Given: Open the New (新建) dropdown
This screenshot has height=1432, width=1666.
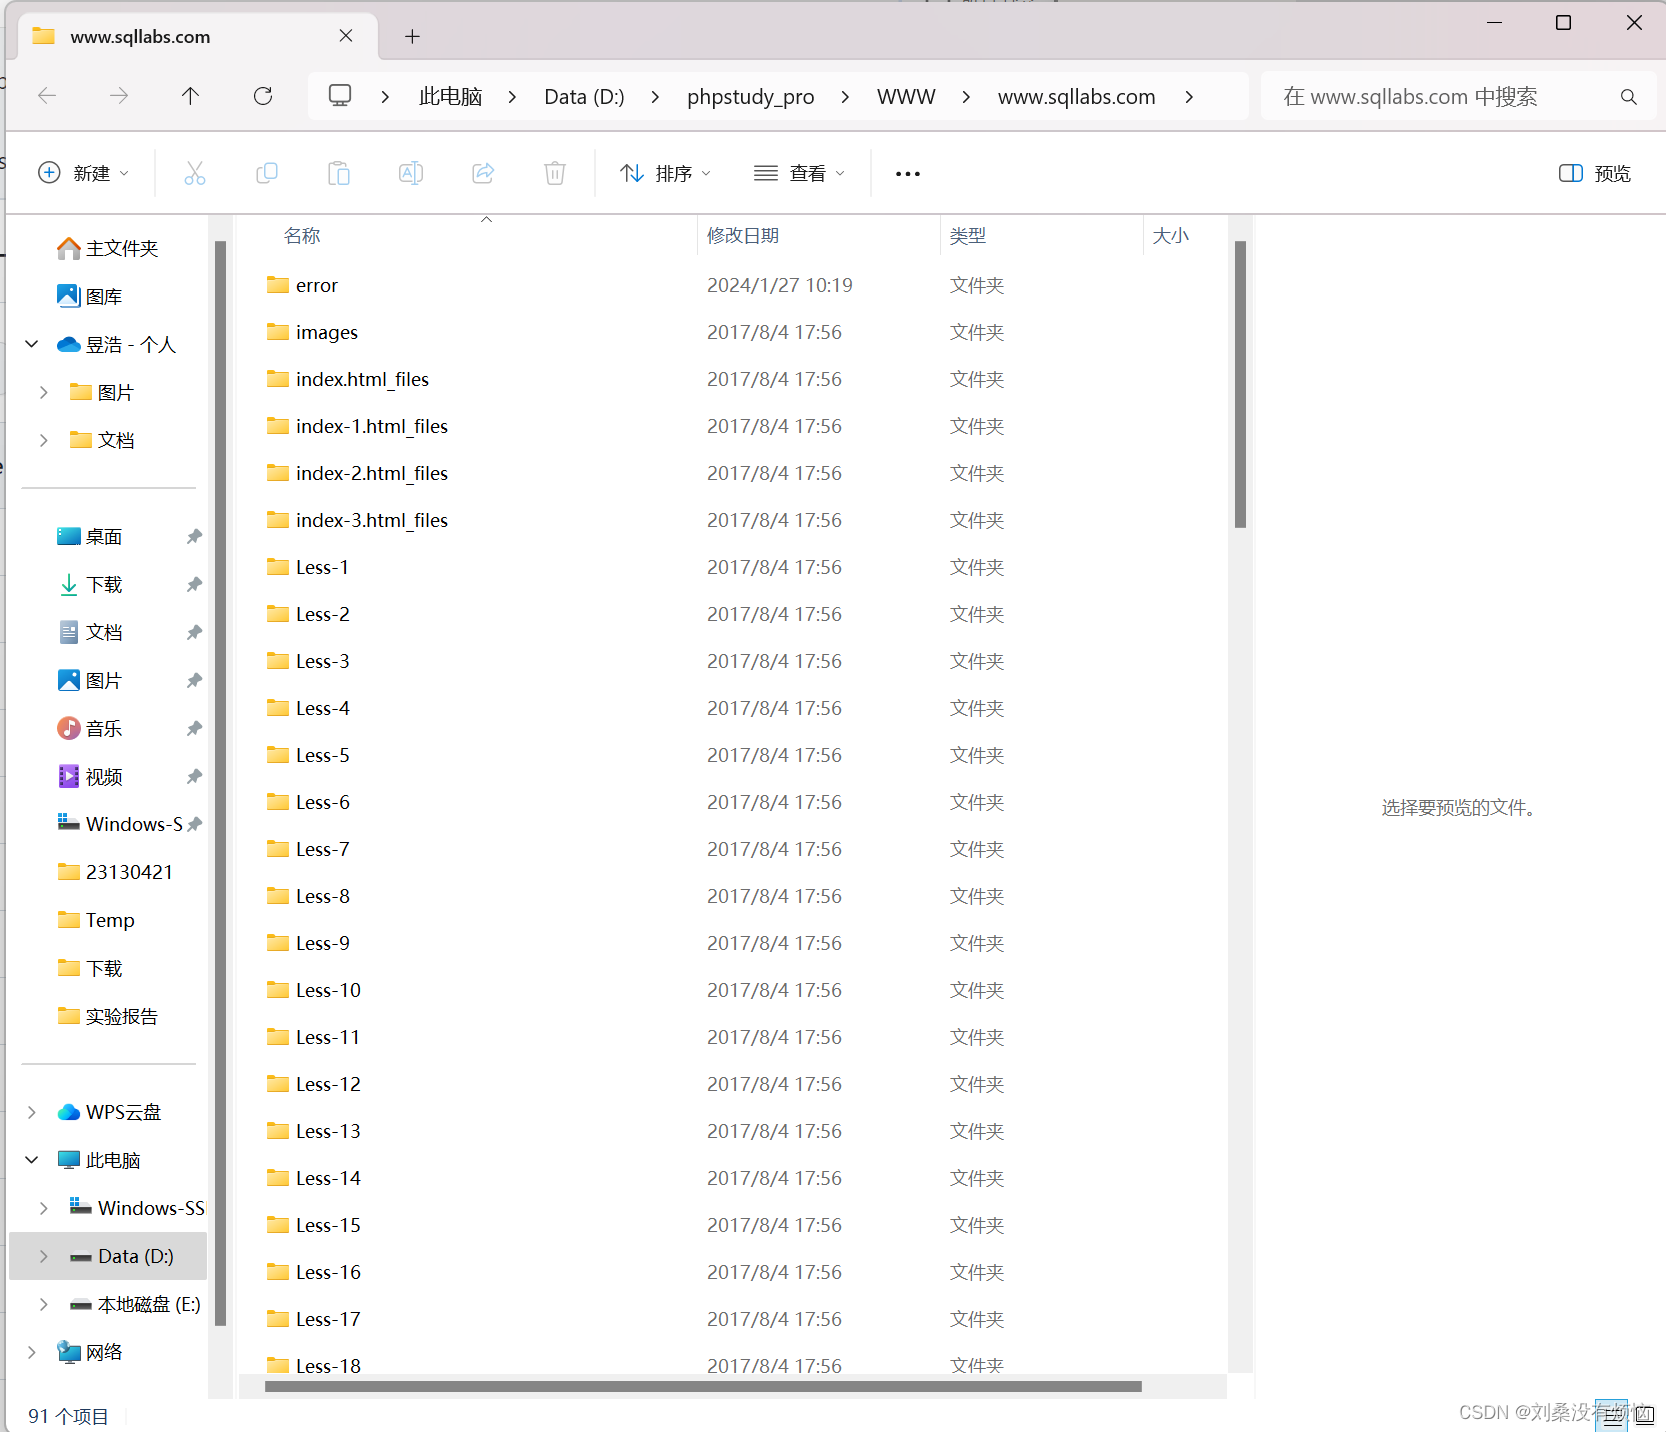Looking at the screenshot, I should pyautogui.click(x=84, y=173).
